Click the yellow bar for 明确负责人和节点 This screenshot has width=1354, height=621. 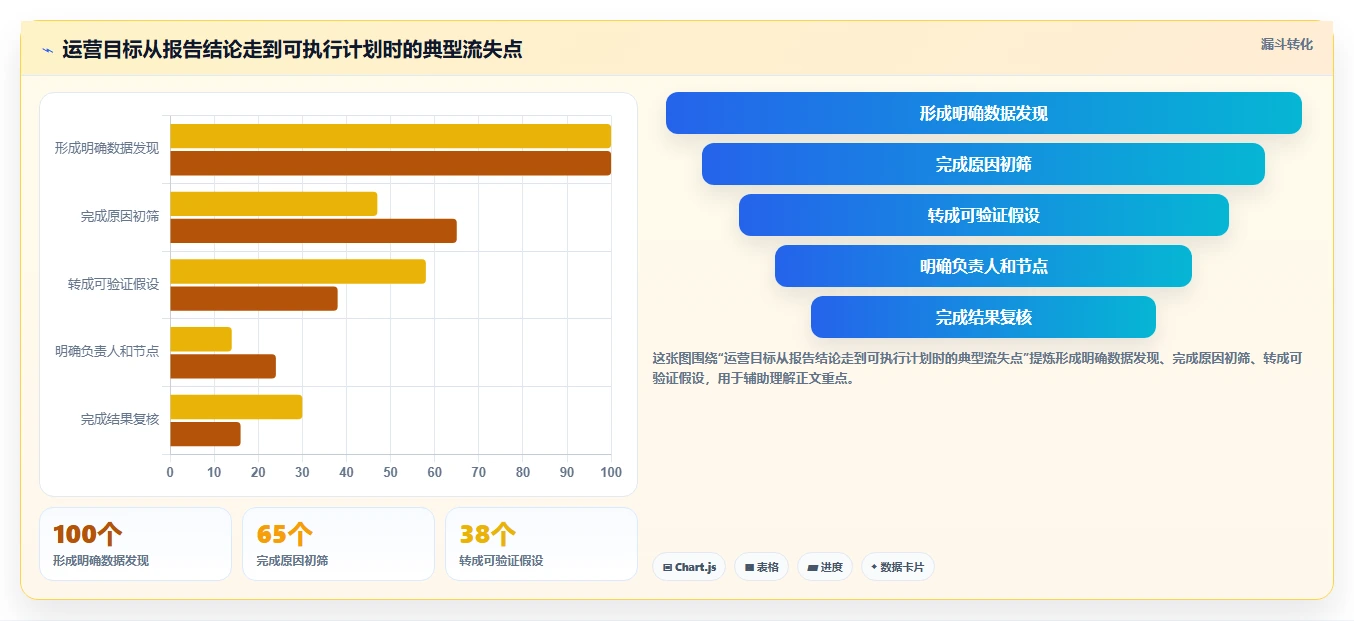[201, 339]
